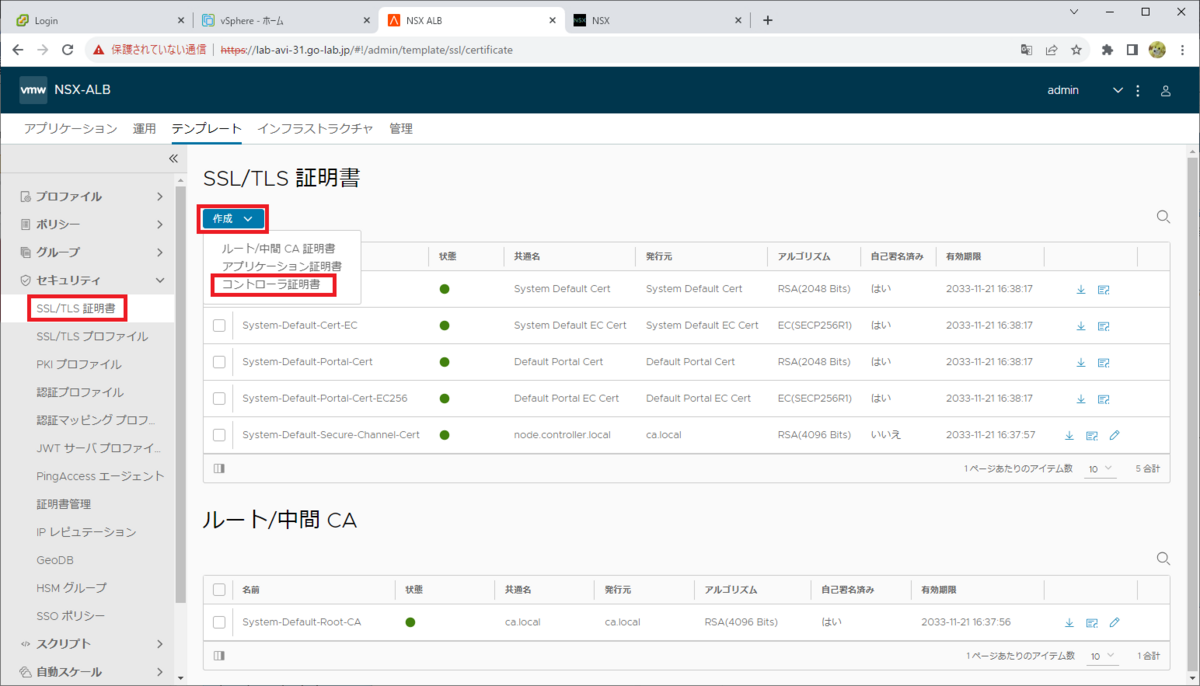Download System-Default-Root-CA certificate

coord(1069,622)
